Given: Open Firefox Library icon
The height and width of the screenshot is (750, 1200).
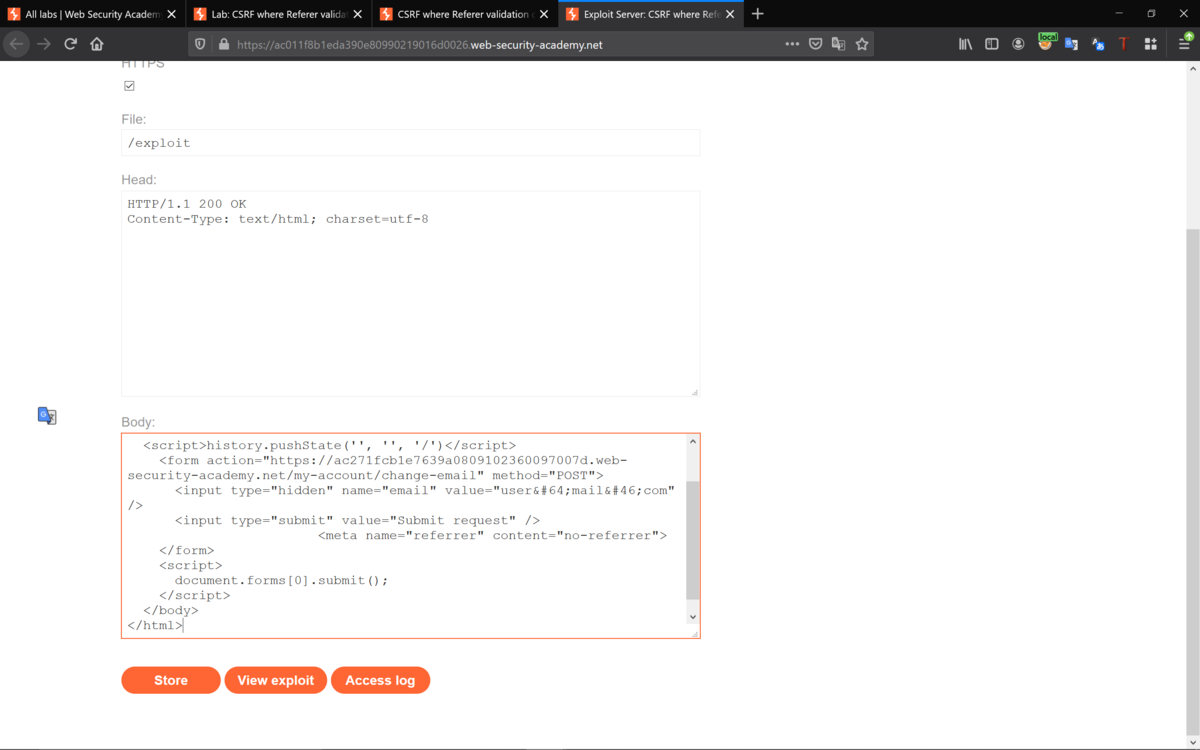Looking at the screenshot, I should click(x=965, y=44).
